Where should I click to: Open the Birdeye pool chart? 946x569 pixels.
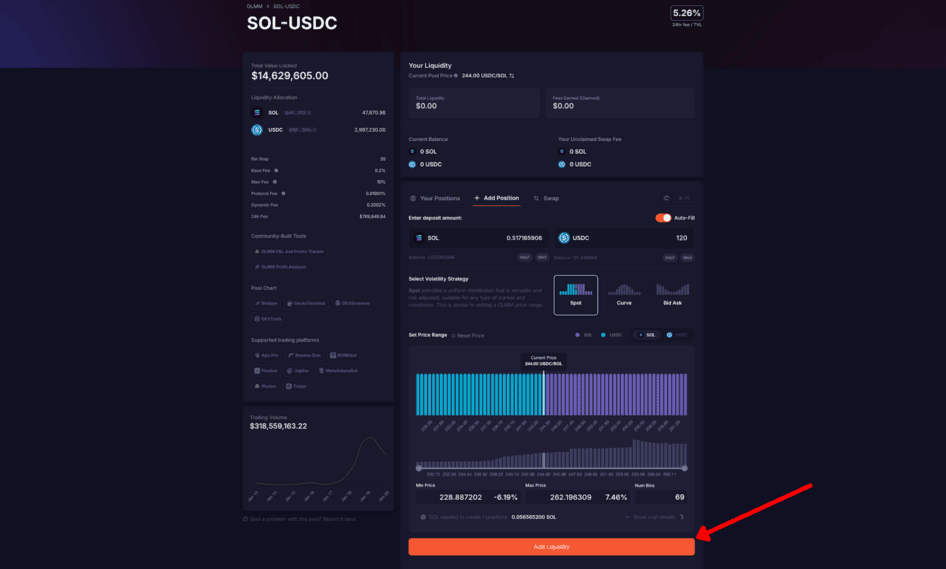click(266, 304)
